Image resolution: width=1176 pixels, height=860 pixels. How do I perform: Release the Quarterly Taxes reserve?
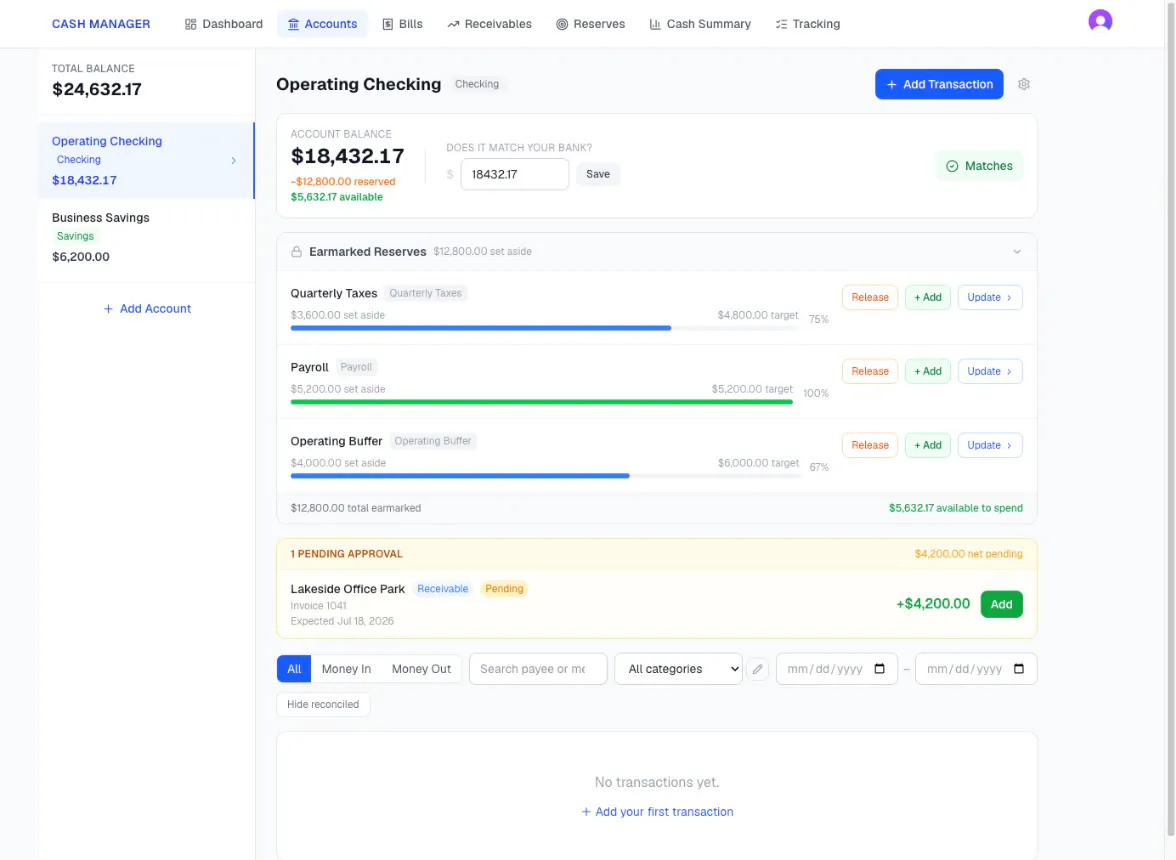tap(869, 297)
